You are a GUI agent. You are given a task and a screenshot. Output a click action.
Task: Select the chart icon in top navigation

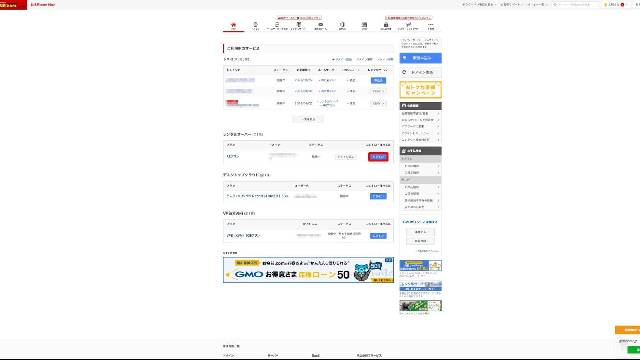(408, 26)
